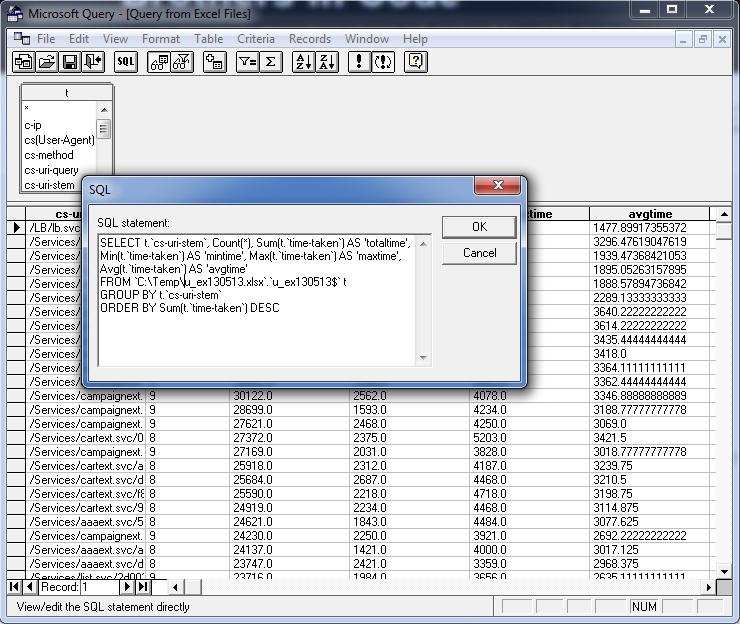Viewport: 740px width, 624px height.
Task: Click the Record number input field
Action: [x=100, y=587]
